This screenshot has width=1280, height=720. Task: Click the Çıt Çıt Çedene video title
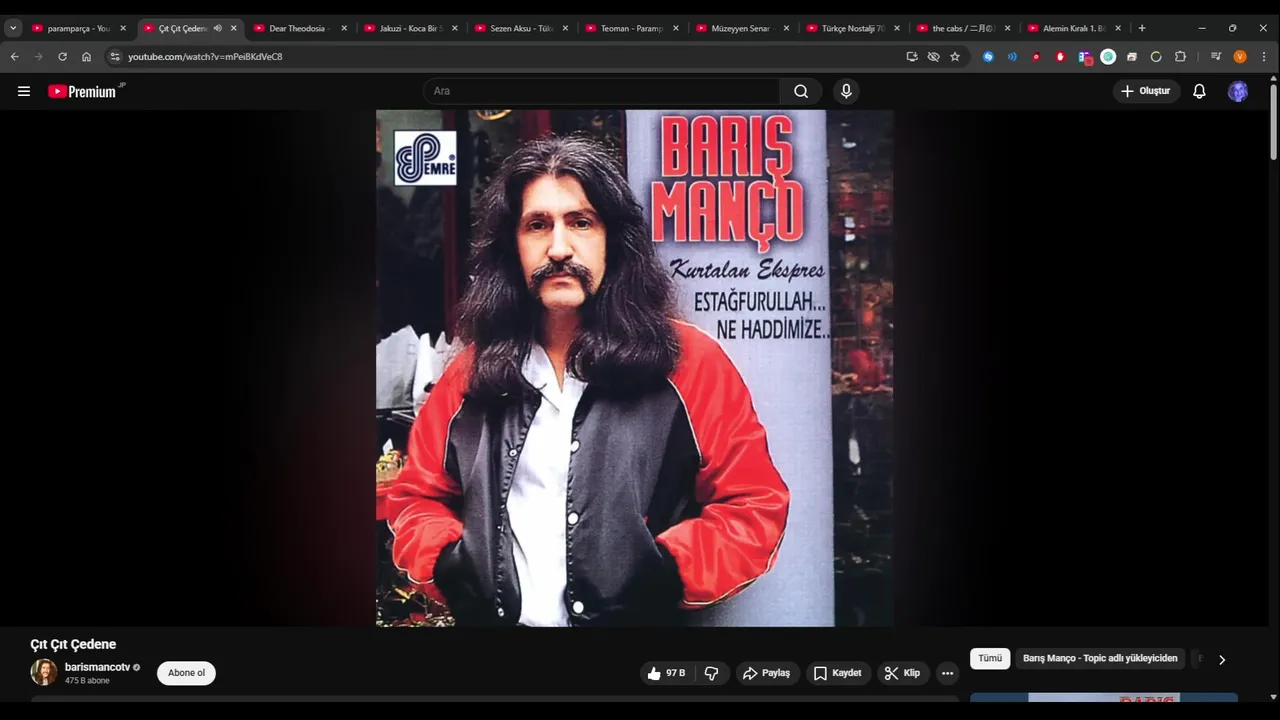pyautogui.click(x=73, y=645)
